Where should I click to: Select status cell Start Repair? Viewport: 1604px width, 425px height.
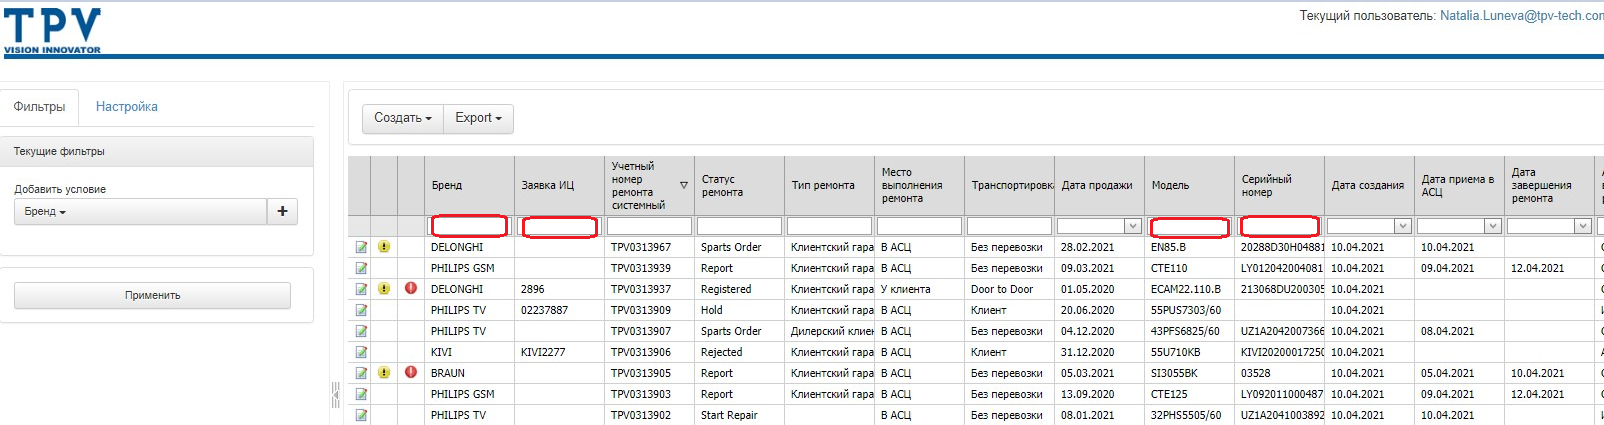coord(739,415)
